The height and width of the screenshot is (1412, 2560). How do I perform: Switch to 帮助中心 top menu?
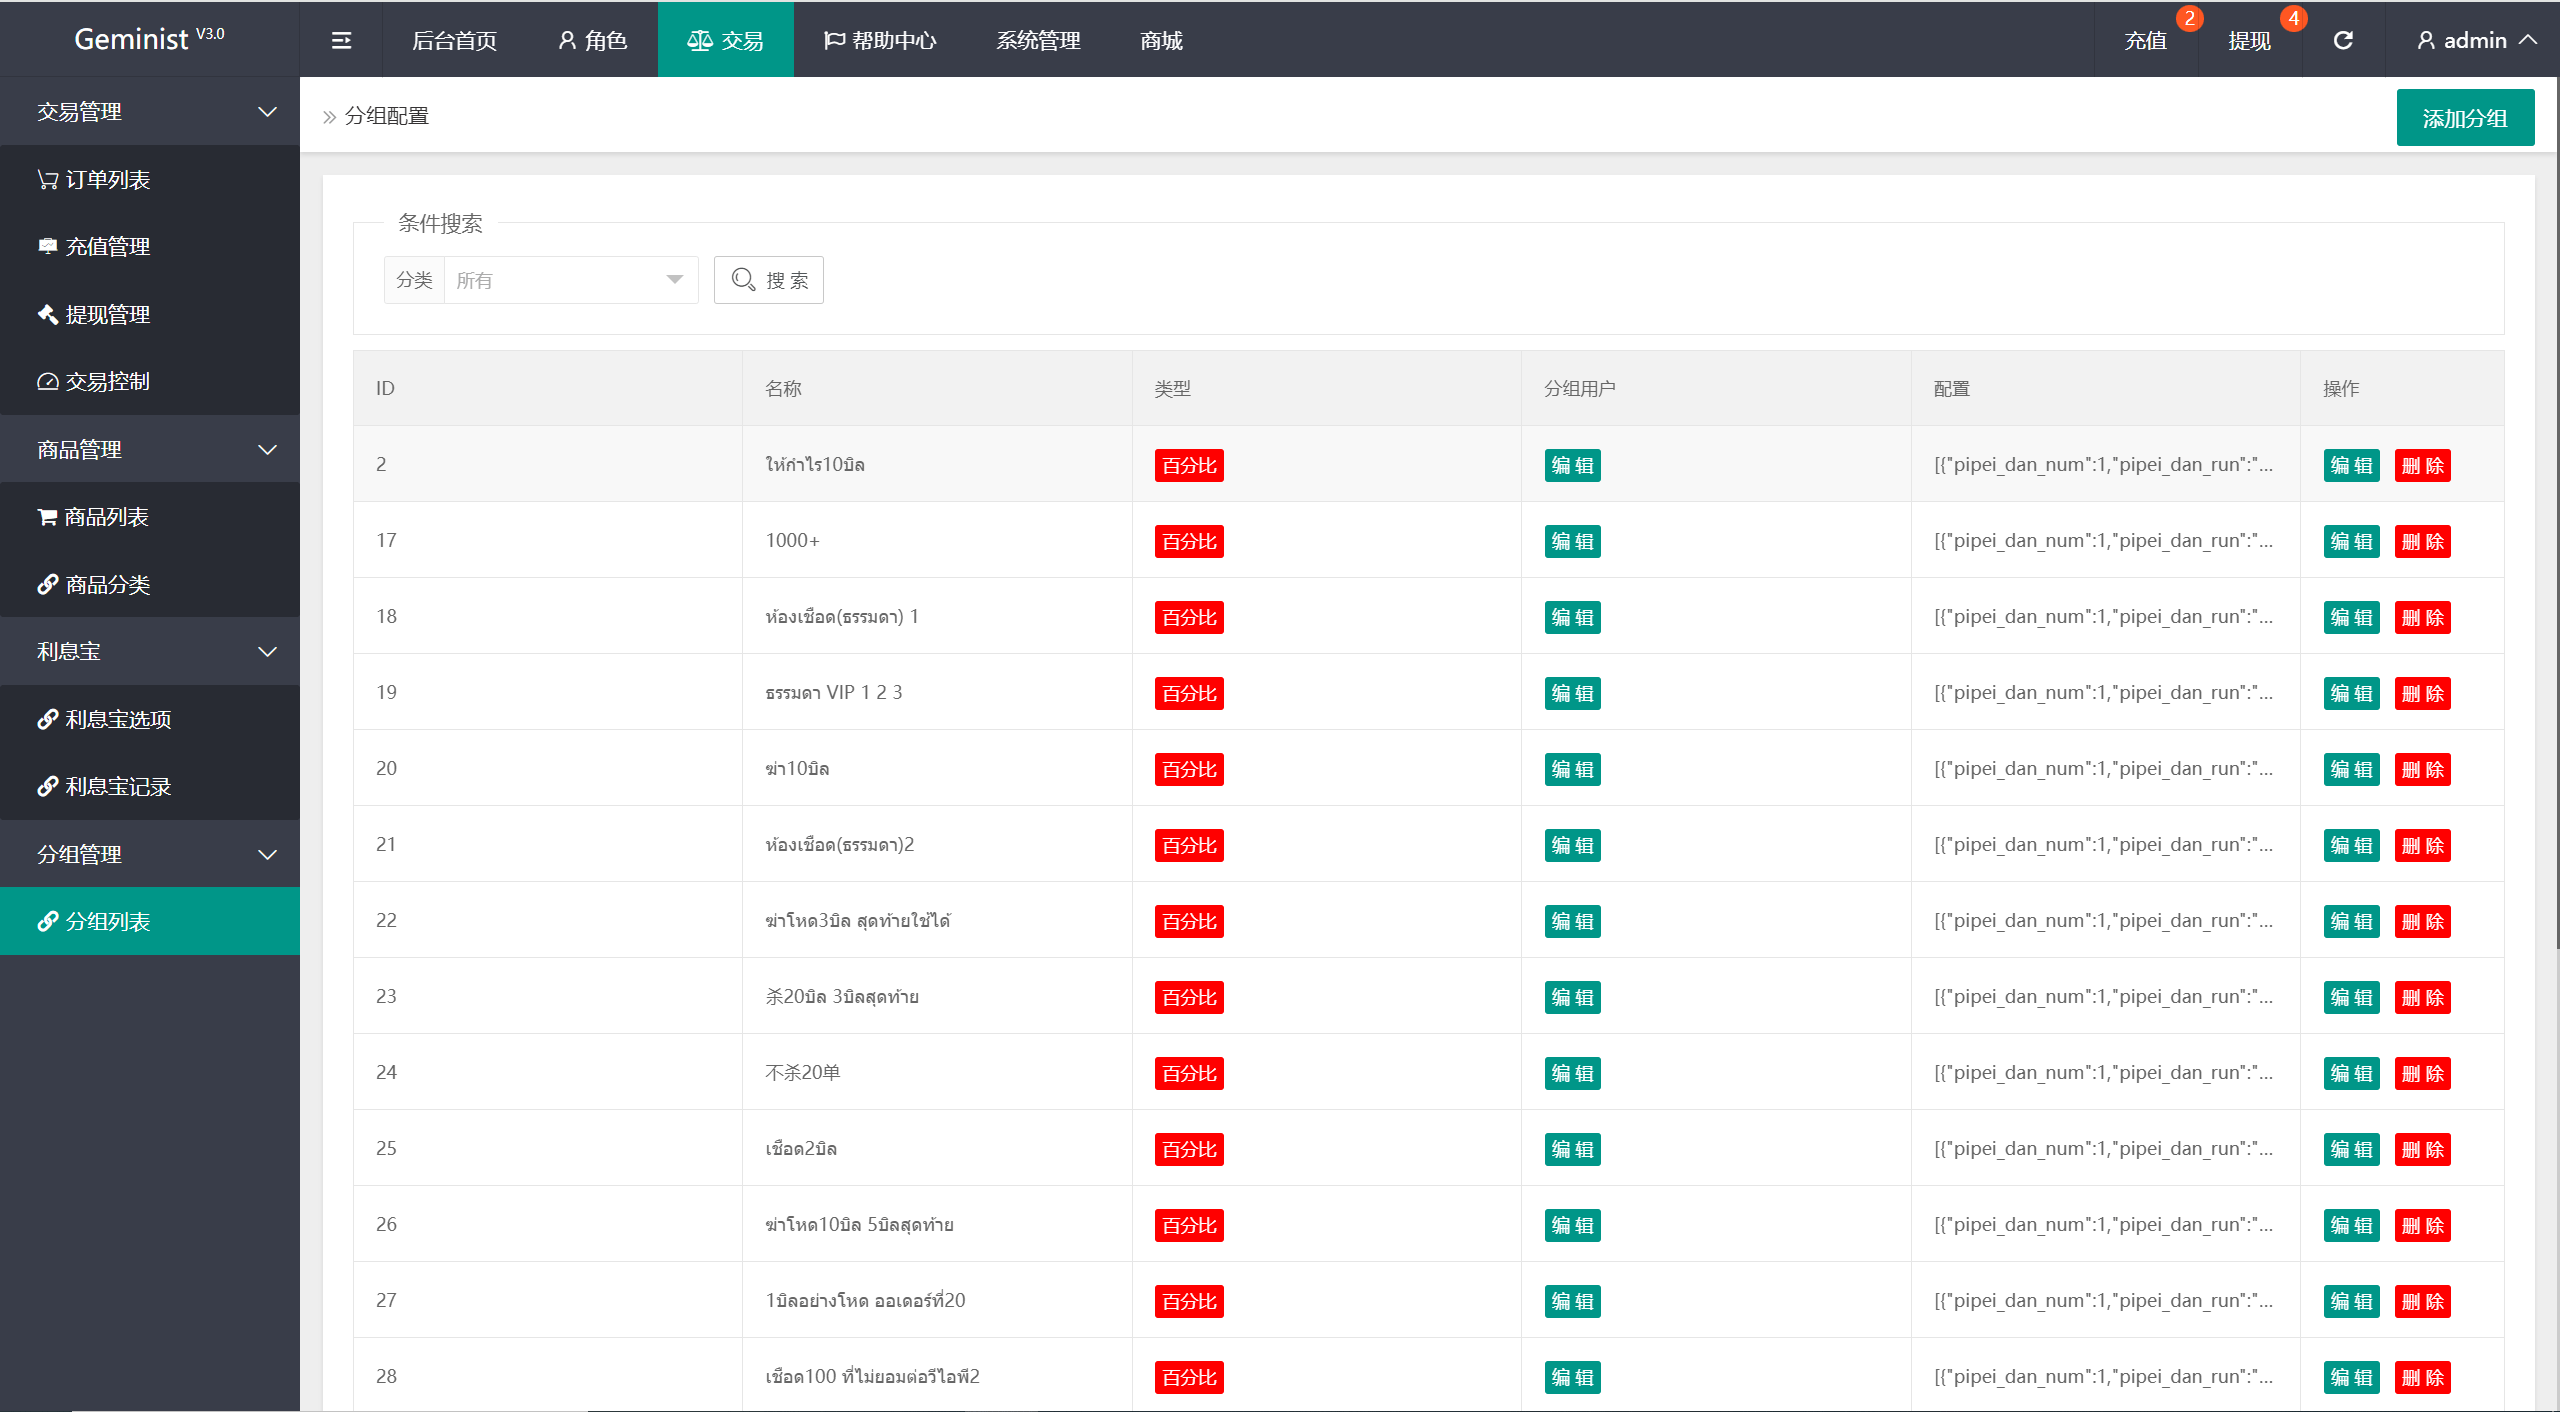click(880, 40)
